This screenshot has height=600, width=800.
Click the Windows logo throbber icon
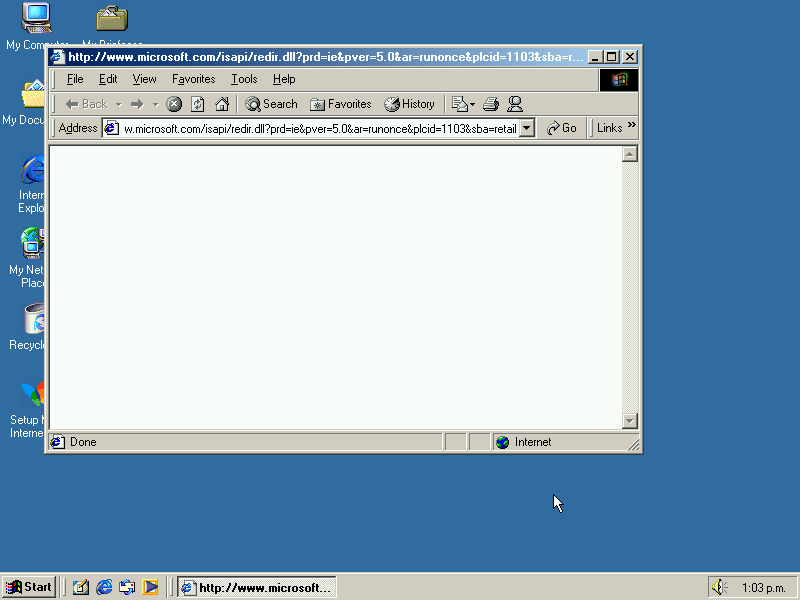coord(618,80)
